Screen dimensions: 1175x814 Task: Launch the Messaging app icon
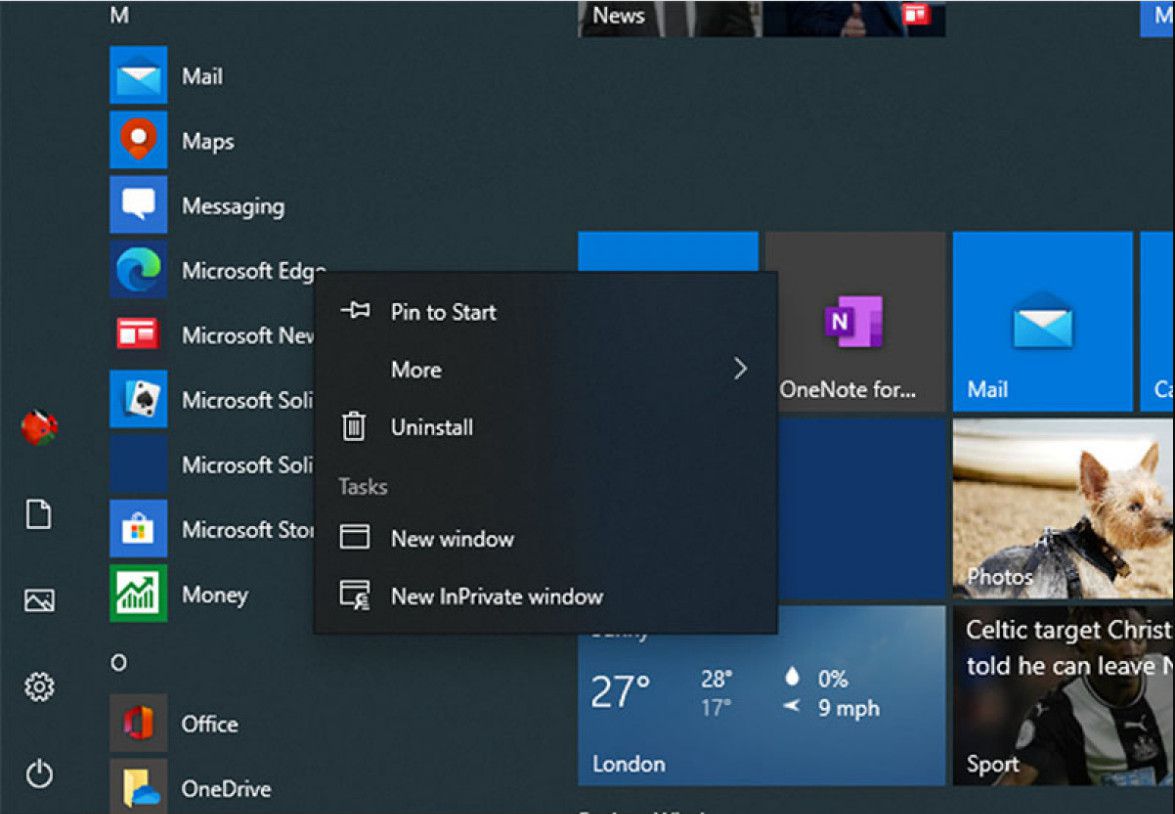point(138,205)
